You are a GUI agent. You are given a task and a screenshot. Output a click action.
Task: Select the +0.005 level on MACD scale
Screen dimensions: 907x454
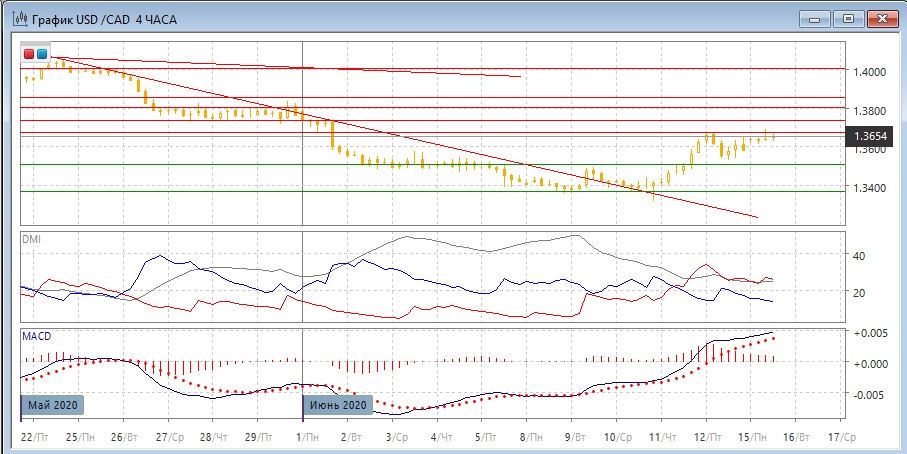click(868, 332)
